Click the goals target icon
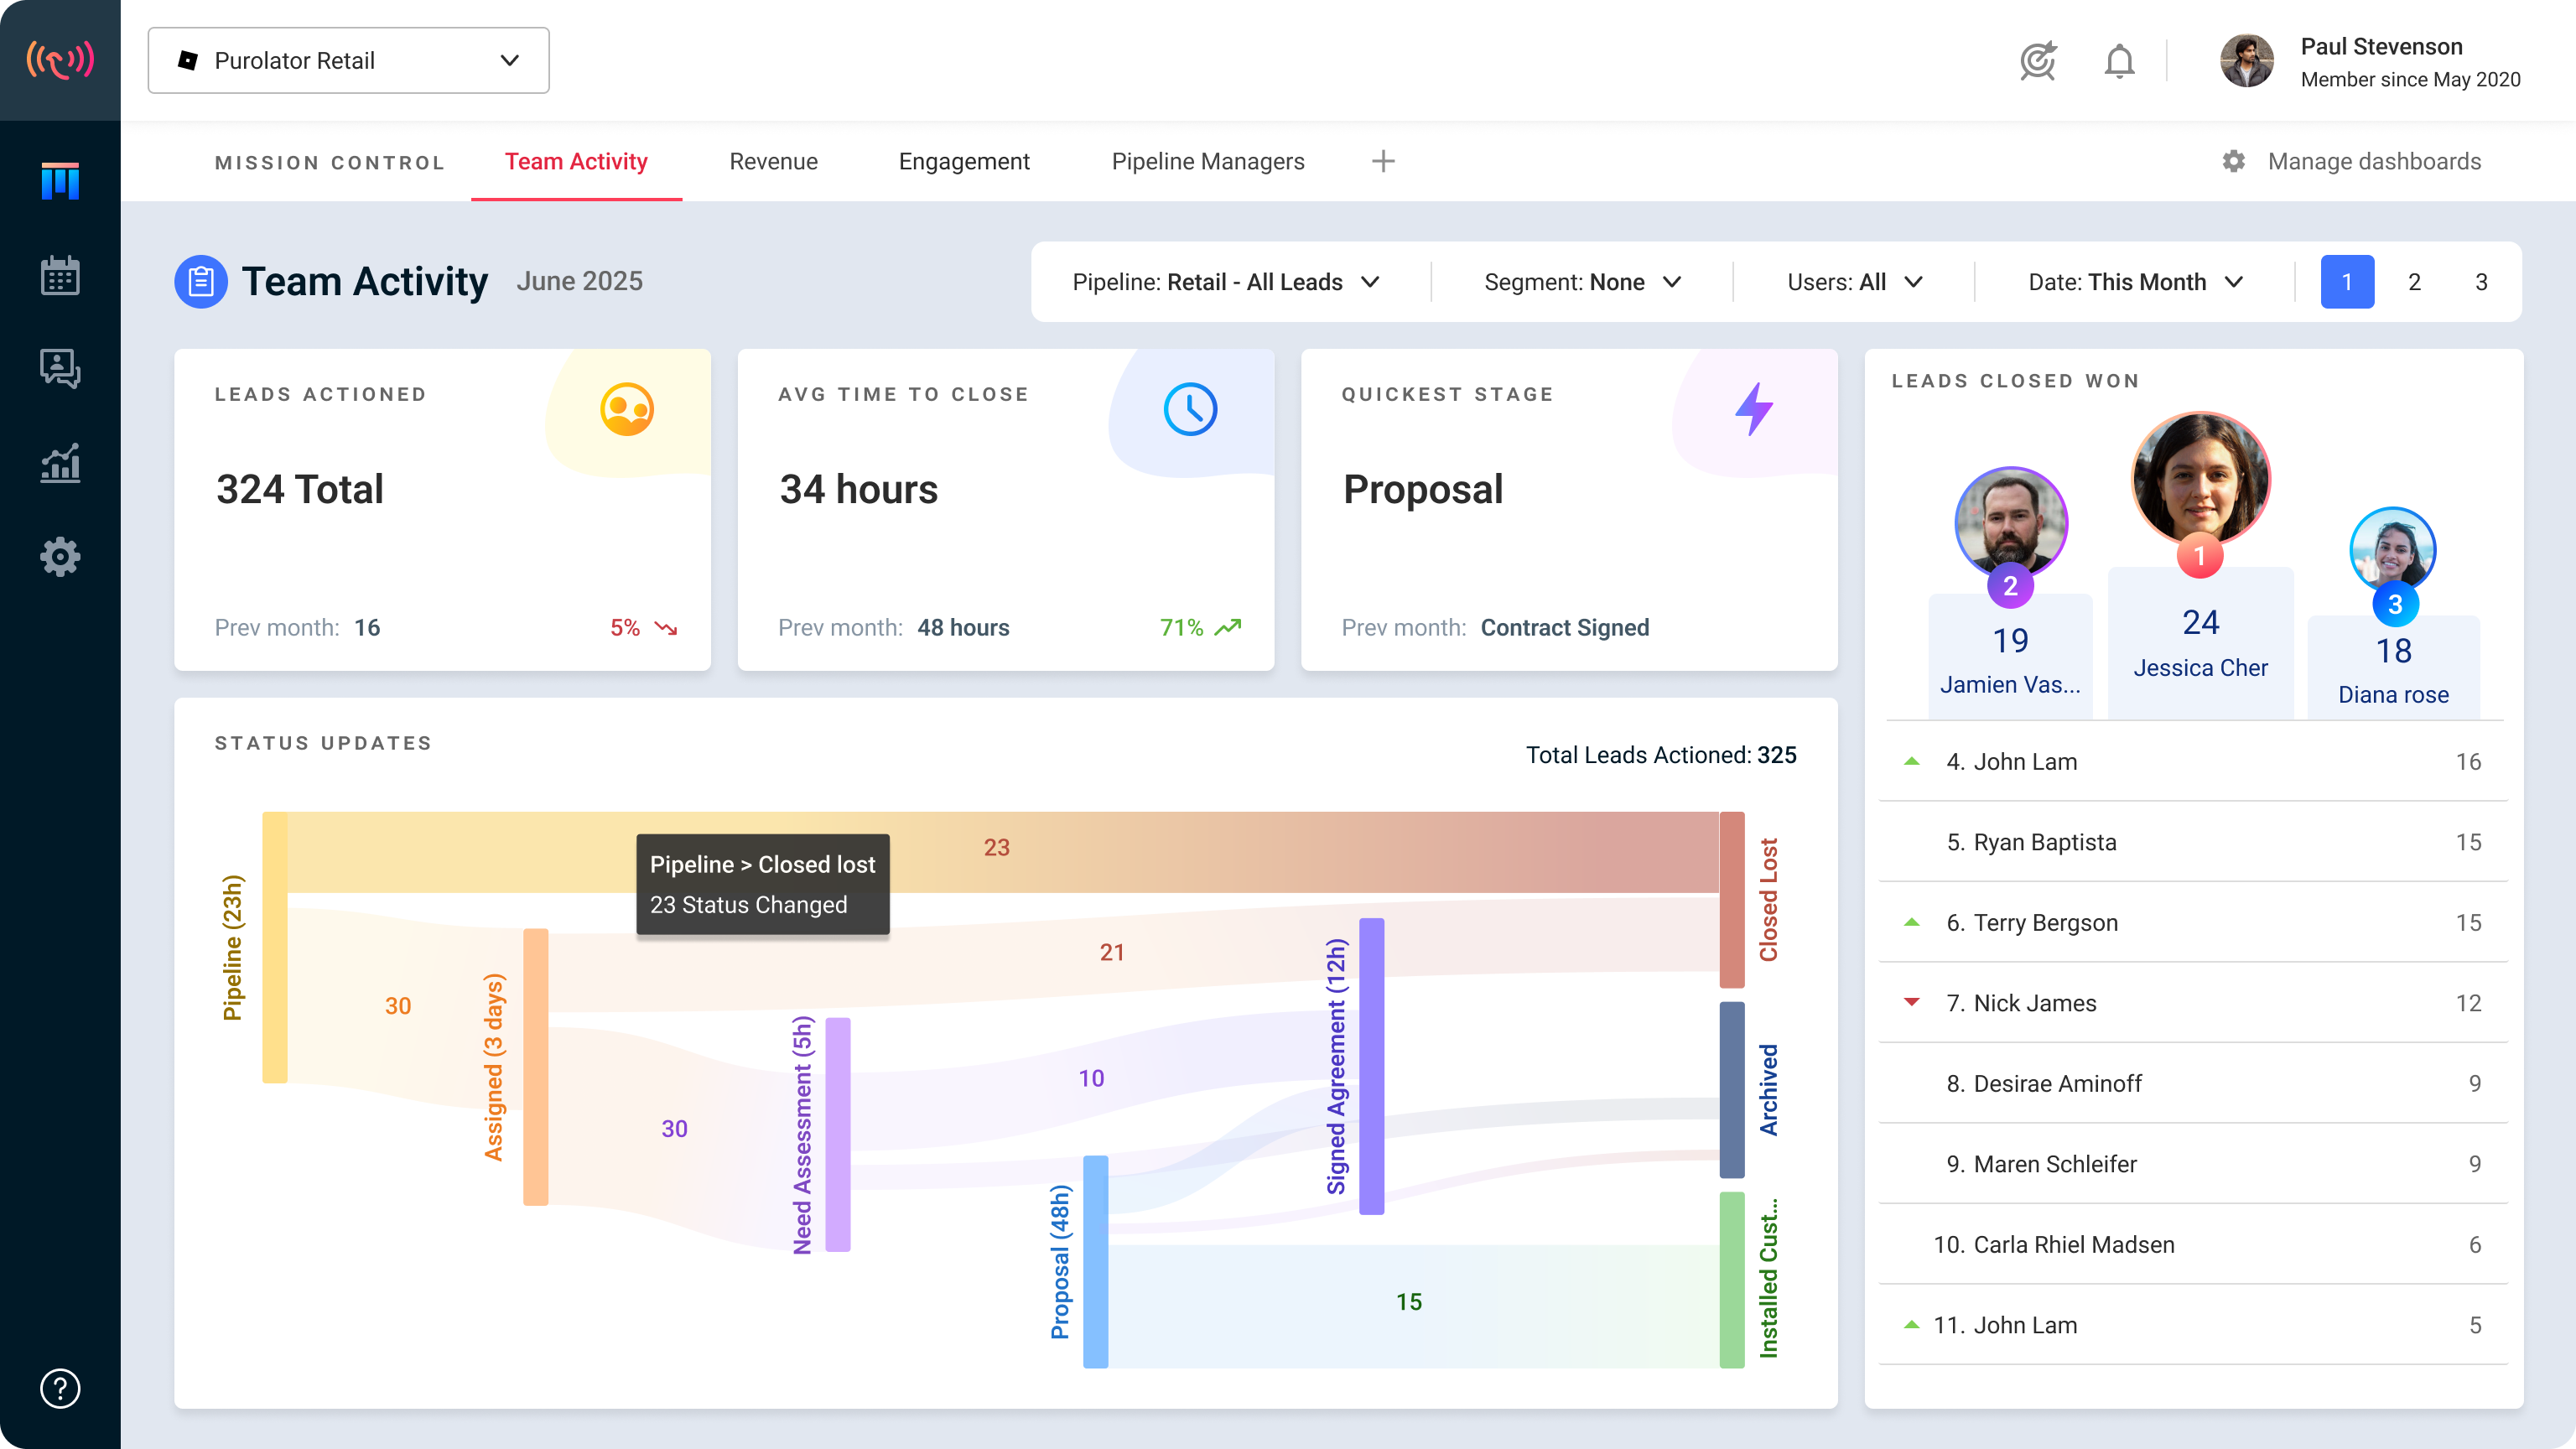The height and width of the screenshot is (1449, 2576). [2037, 61]
